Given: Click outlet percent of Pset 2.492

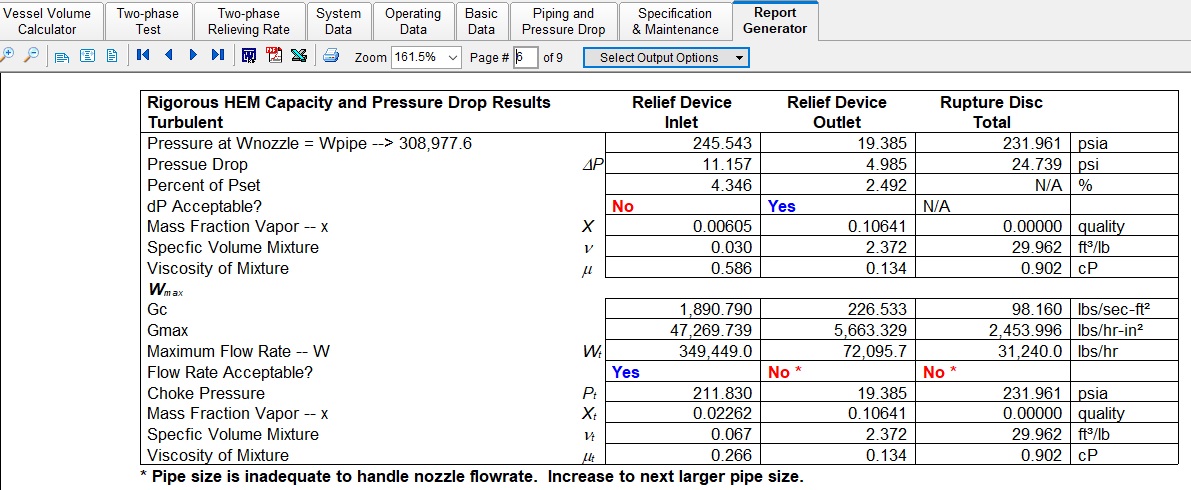Looking at the screenshot, I should tap(884, 185).
